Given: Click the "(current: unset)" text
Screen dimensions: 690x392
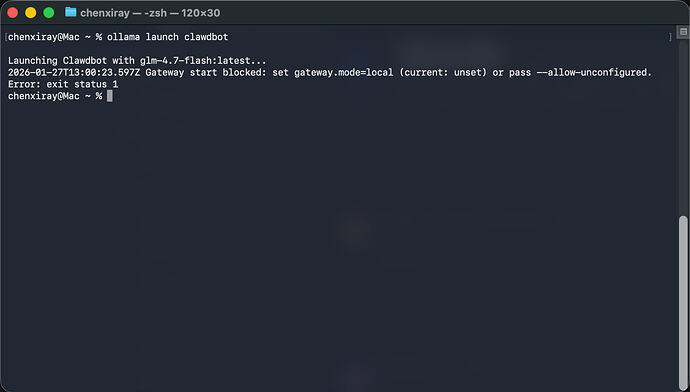Looking at the screenshot, I should click(443, 72).
